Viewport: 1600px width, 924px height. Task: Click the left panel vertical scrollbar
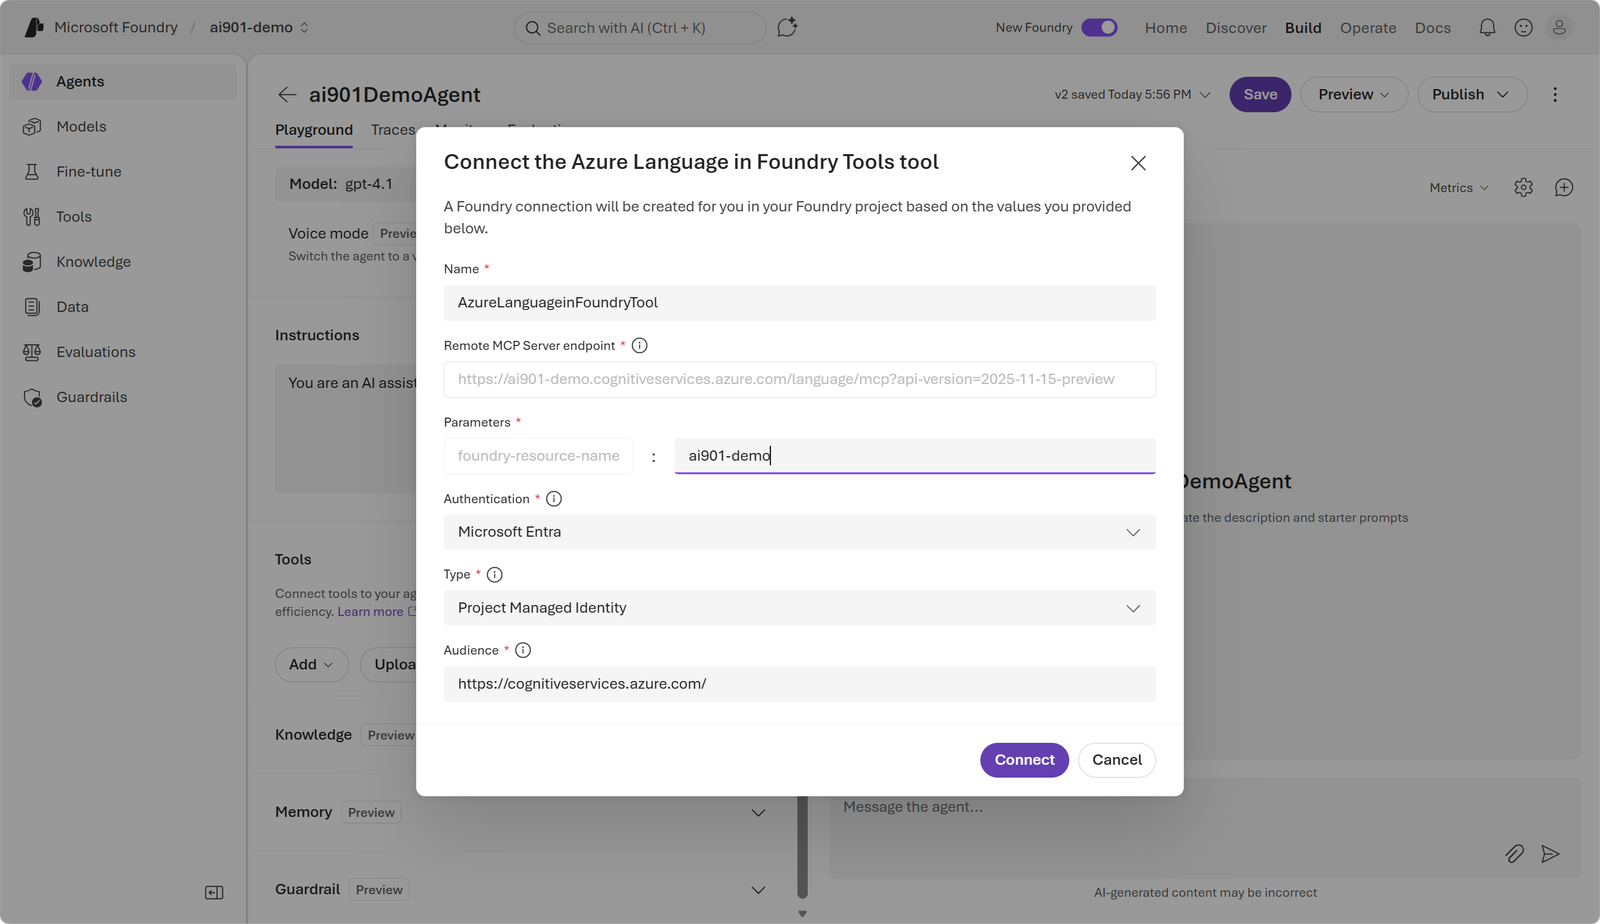tap(802, 846)
